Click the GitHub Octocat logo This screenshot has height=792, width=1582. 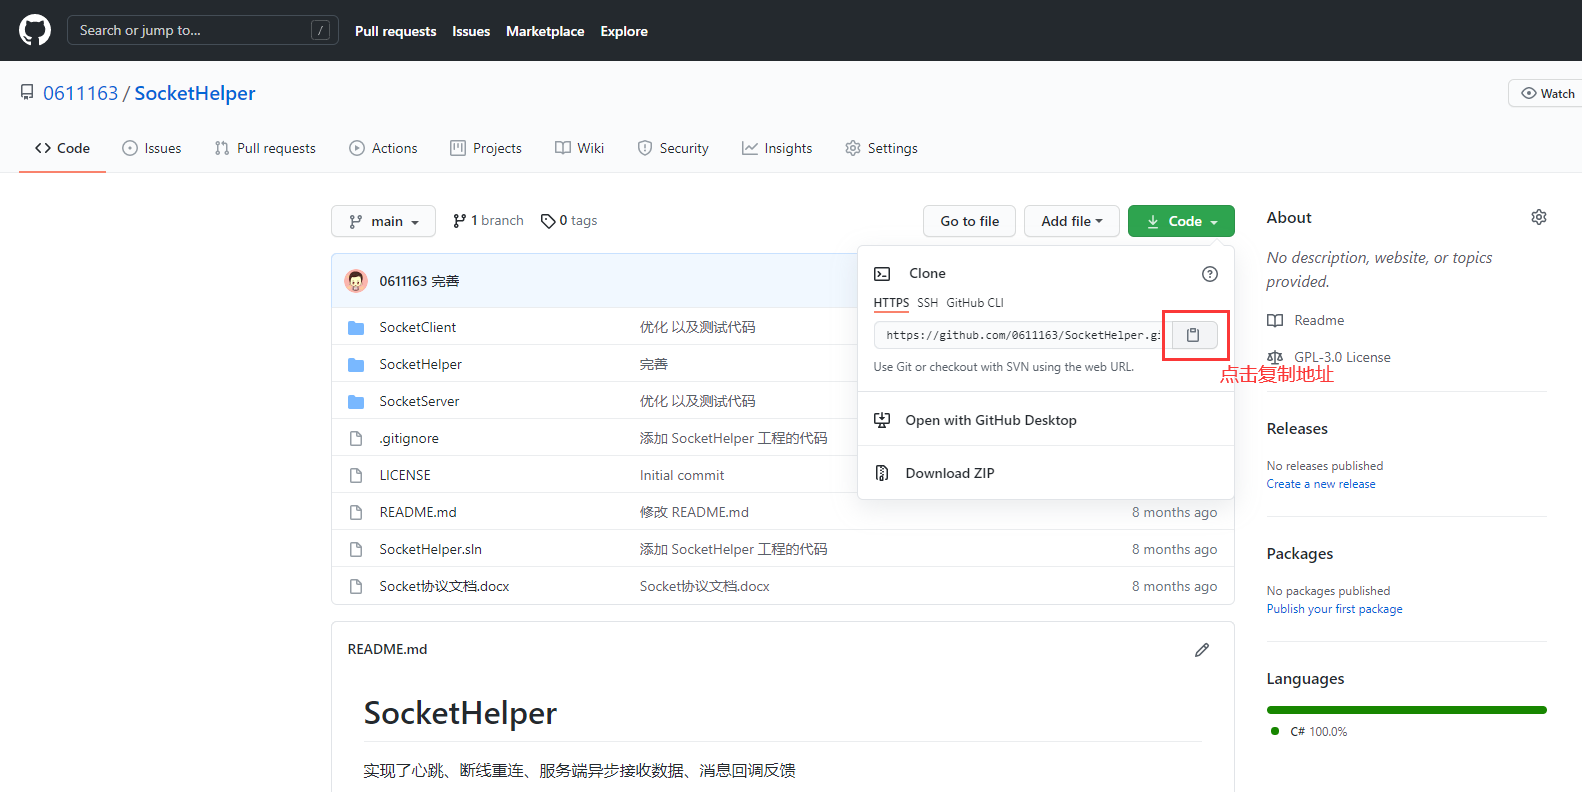(x=35, y=30)
